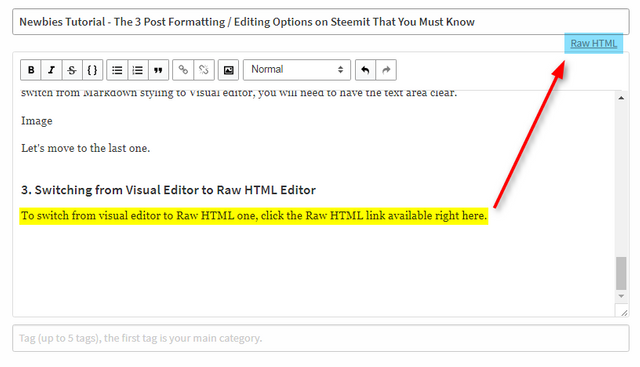
Task: Click the editor resize handle corner
Action: click(624, 313)
